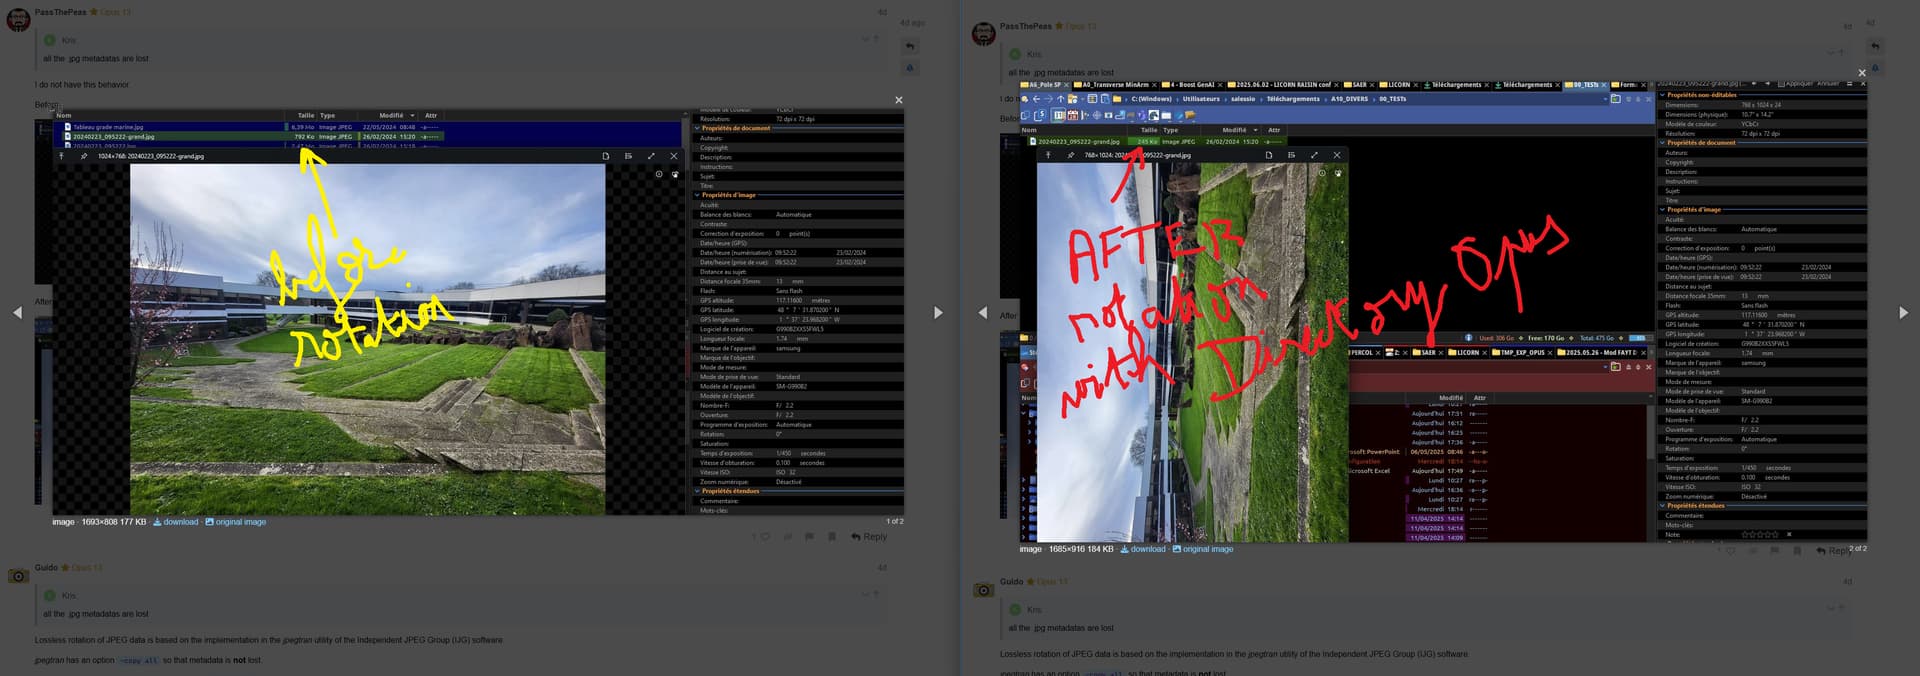Click the salessio breadcrumb segment
1920x676 pixels.
point(1243,99)
